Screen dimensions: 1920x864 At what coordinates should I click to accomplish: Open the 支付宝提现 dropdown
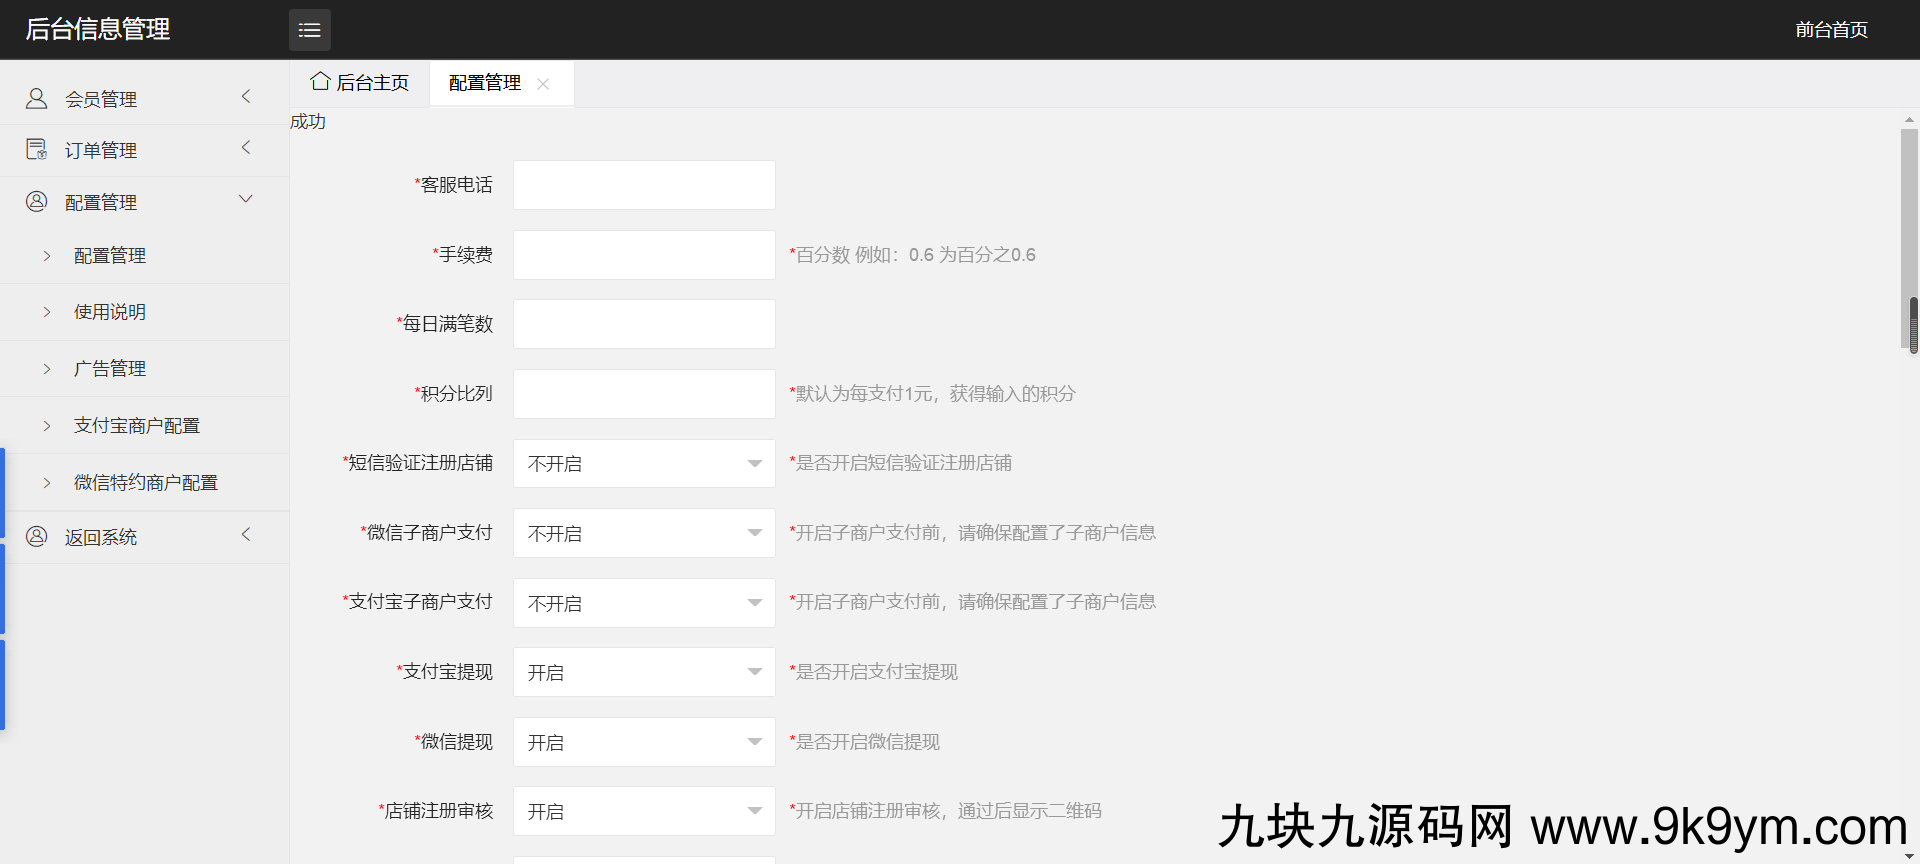point(644,672)
